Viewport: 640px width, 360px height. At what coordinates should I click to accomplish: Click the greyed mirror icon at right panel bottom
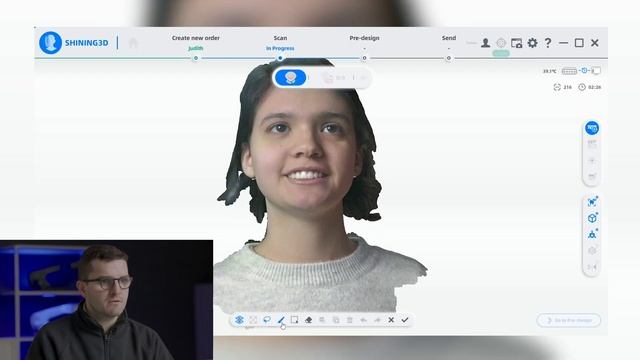pyautogui.click(x=592, y=267)
